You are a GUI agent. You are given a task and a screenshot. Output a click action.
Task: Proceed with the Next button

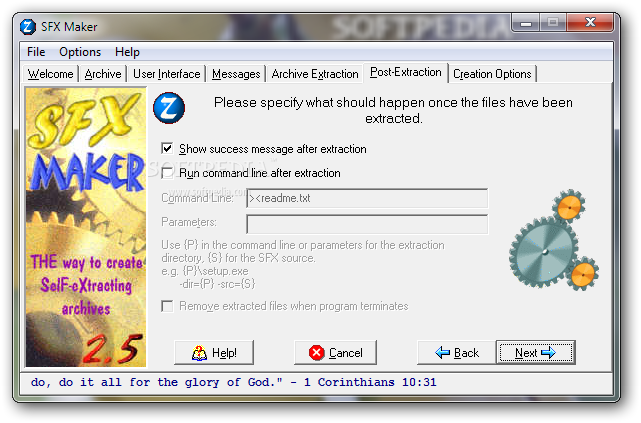pyautogui.click(x=536, y=352)
